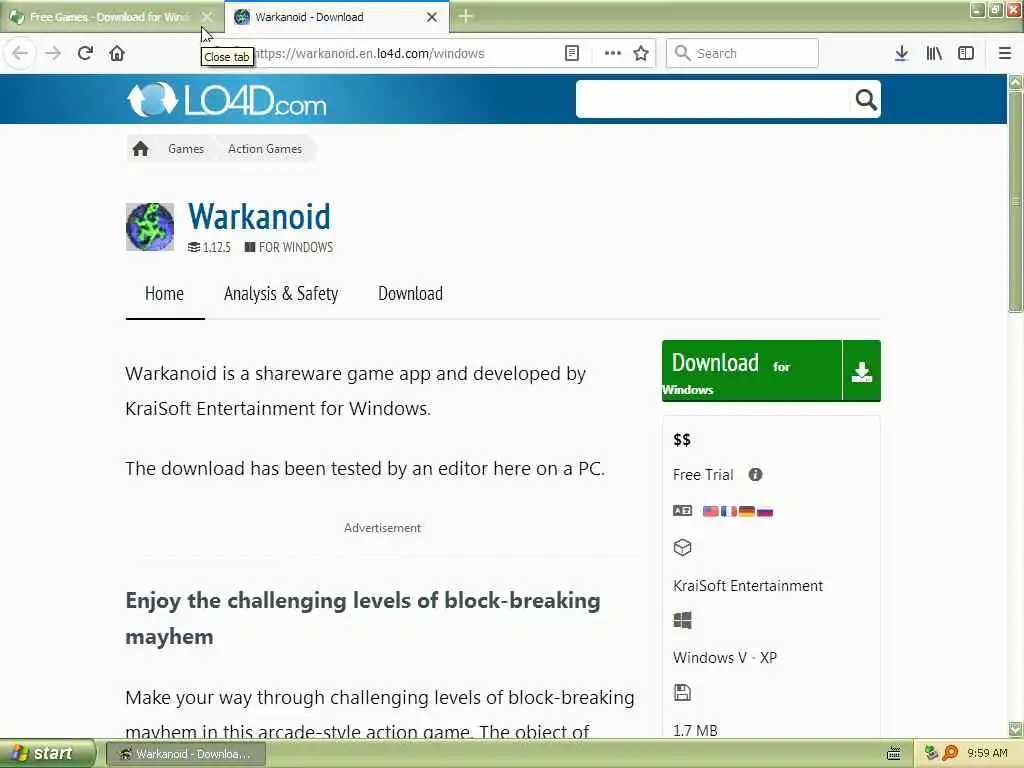Click the FOR WINDOWS label

click(289, 247)
